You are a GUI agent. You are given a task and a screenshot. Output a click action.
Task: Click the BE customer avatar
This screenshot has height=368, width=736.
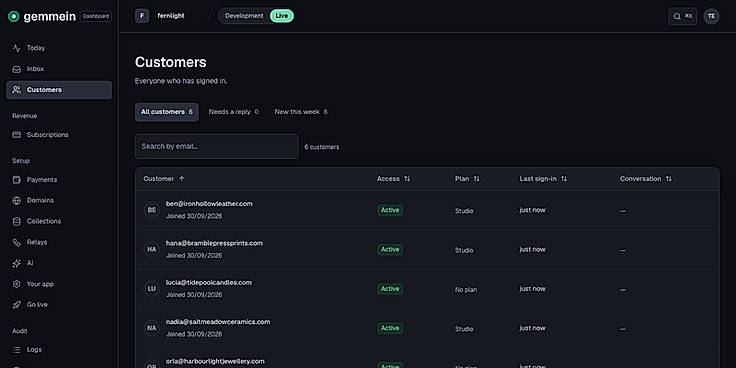[x=152, y=210]
